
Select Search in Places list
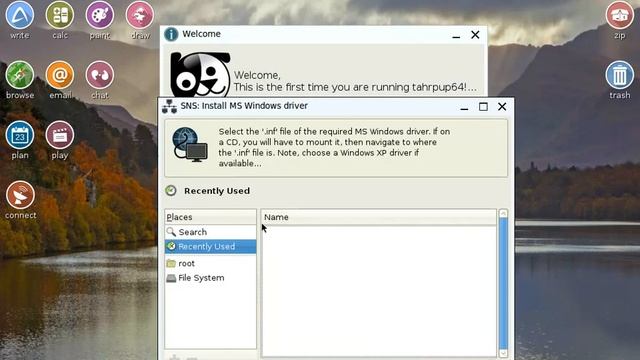(x=211, y=232)
